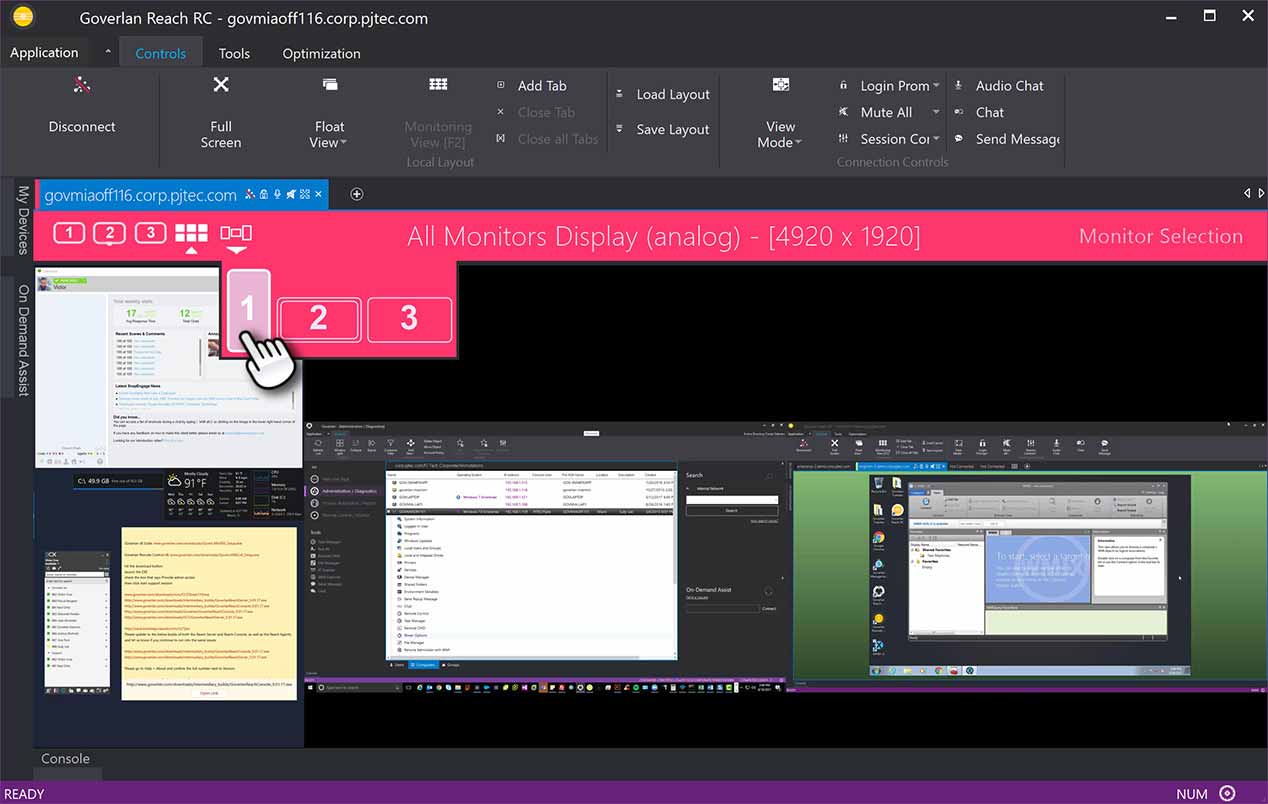Click the Monitoring View [F2] button

(438, 112)
